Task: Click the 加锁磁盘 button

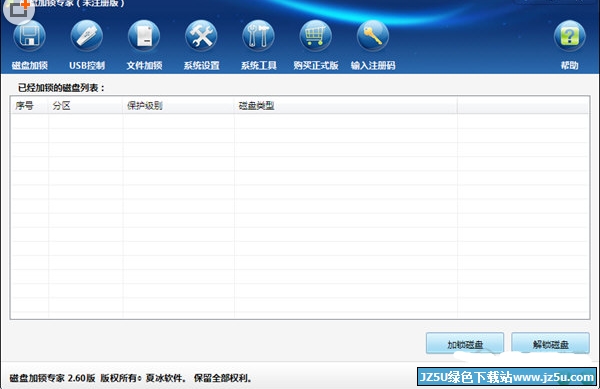Action: pos(465,344)
